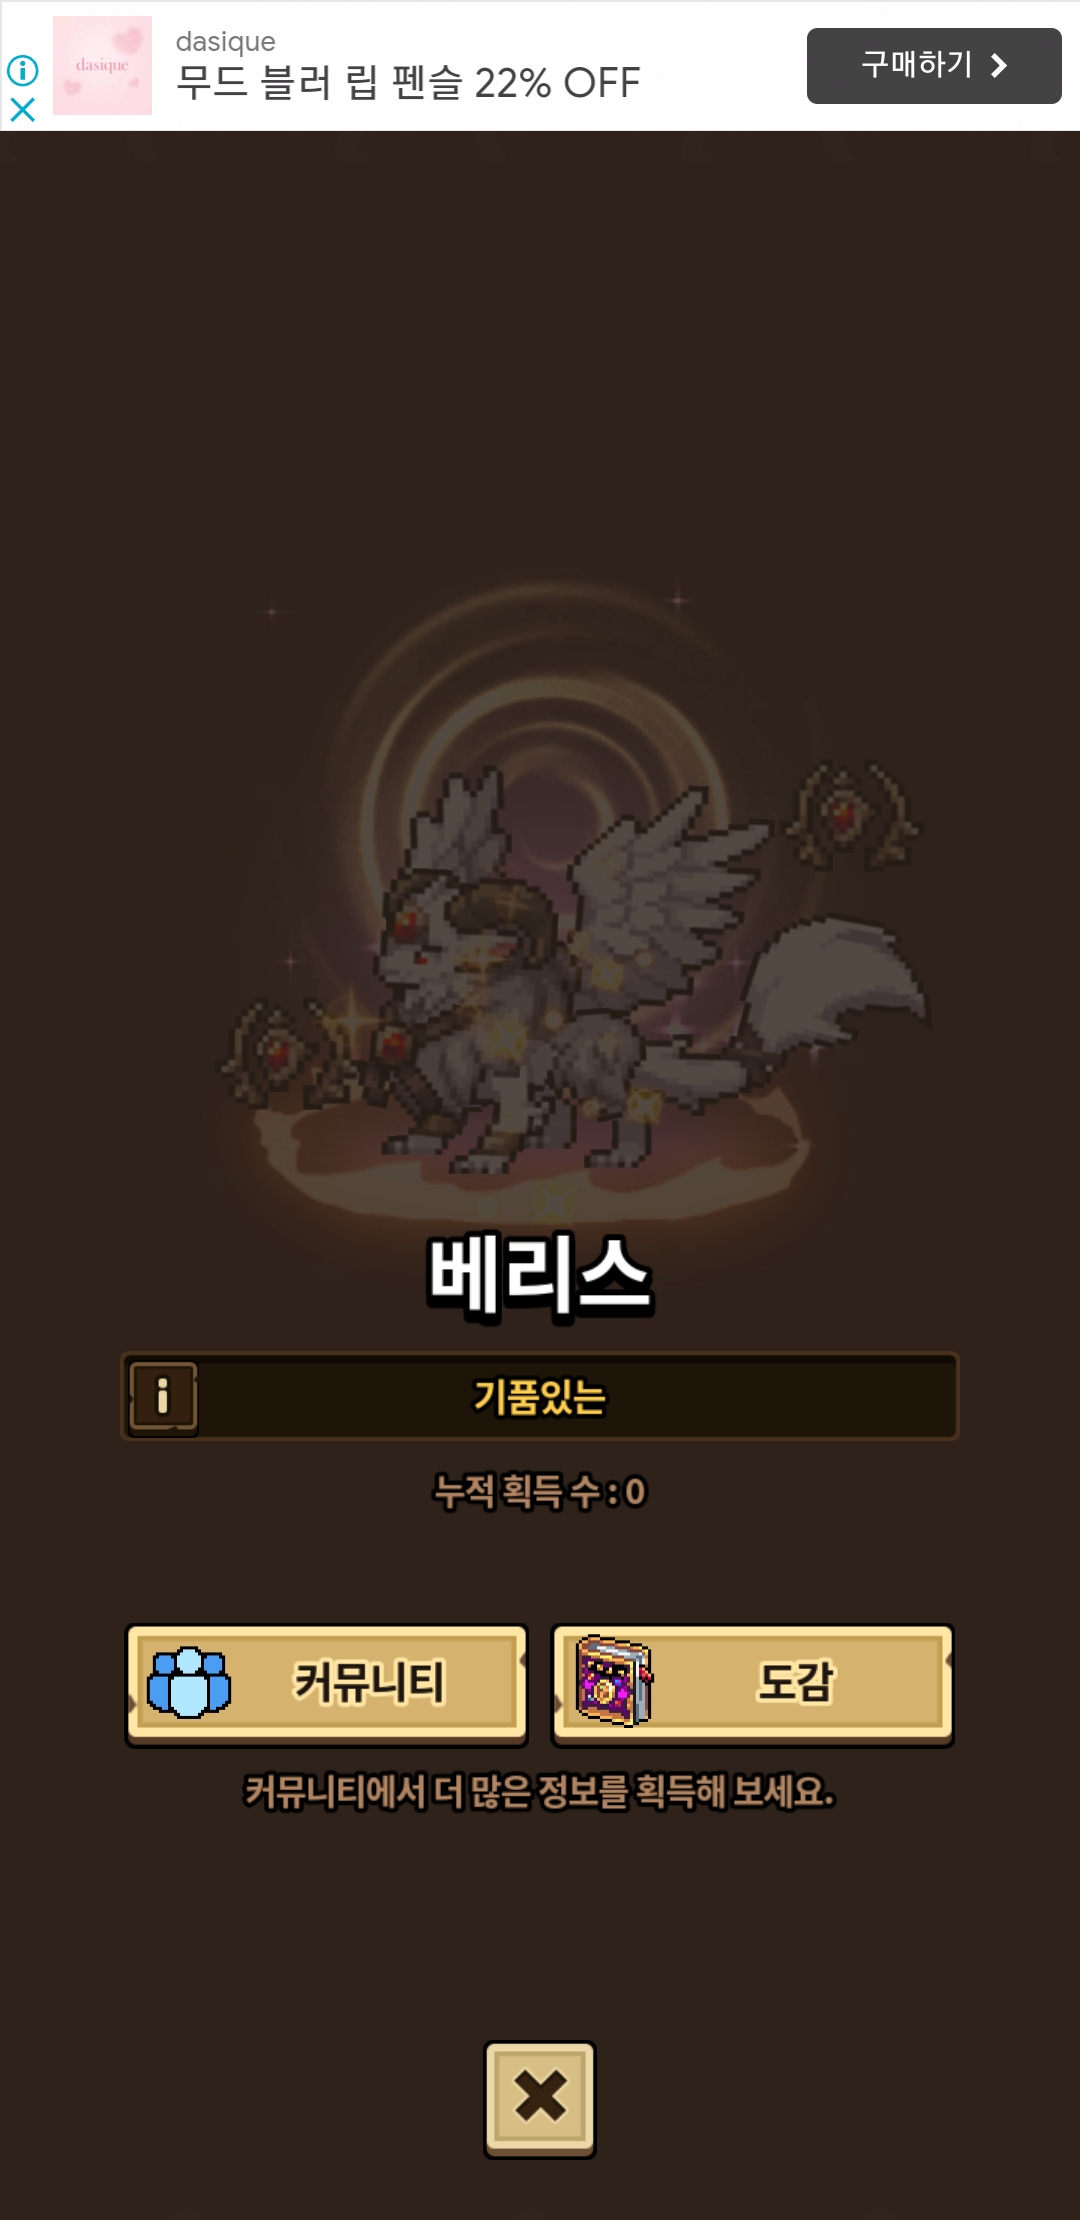Open the 도감 button
This screenshot has width=1080, height=2220.
click(752, 1685)
